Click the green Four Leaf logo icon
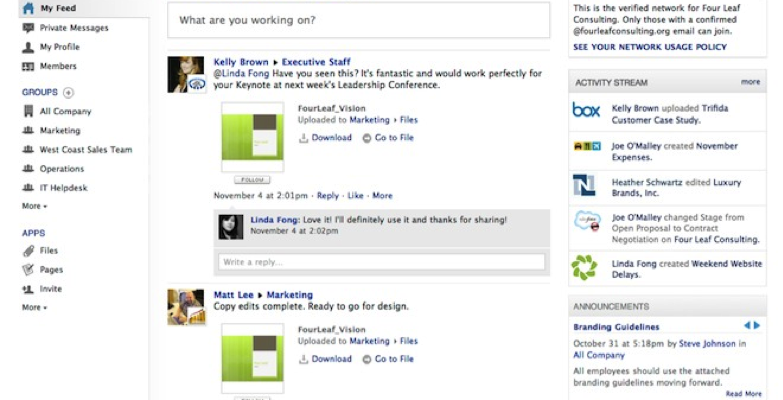783x400 pixels. click(x=584, y=267)
